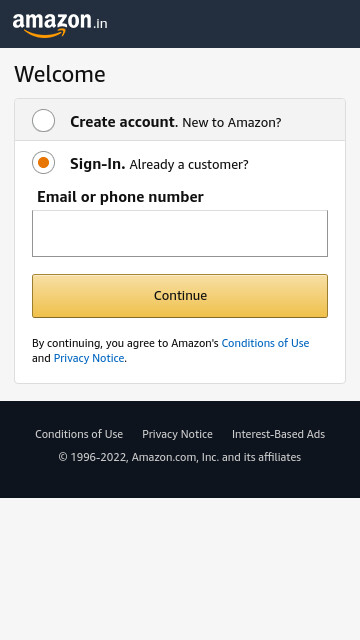Click the bold "Create account" label text

[x=122, y=122]
